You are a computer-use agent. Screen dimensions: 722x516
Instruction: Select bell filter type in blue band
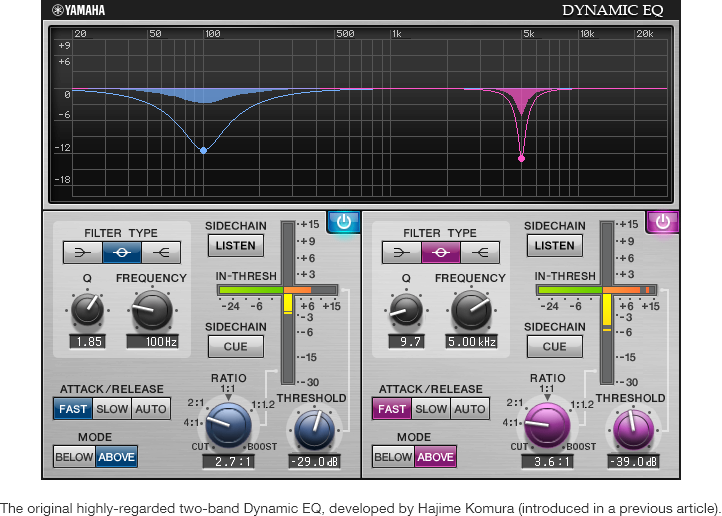click(x=122, y=252)
